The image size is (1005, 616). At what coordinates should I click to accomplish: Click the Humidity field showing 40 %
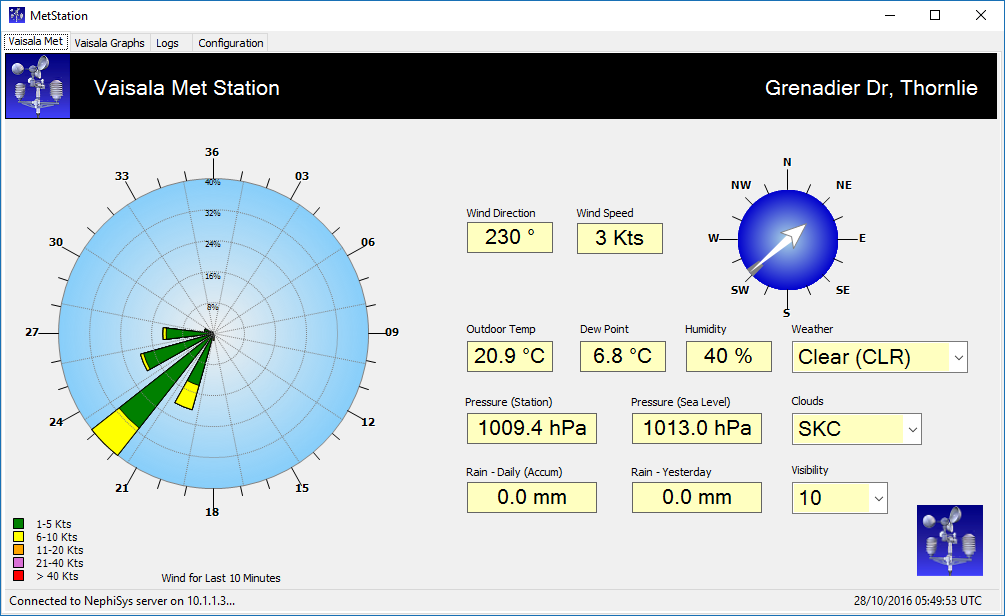coord(729,356)
